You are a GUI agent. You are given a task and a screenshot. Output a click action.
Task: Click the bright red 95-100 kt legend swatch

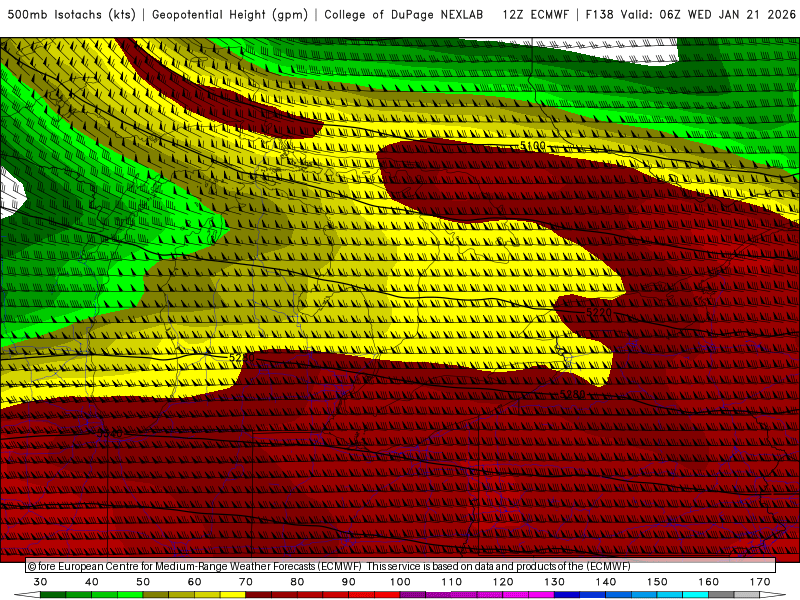click(387, 594)
